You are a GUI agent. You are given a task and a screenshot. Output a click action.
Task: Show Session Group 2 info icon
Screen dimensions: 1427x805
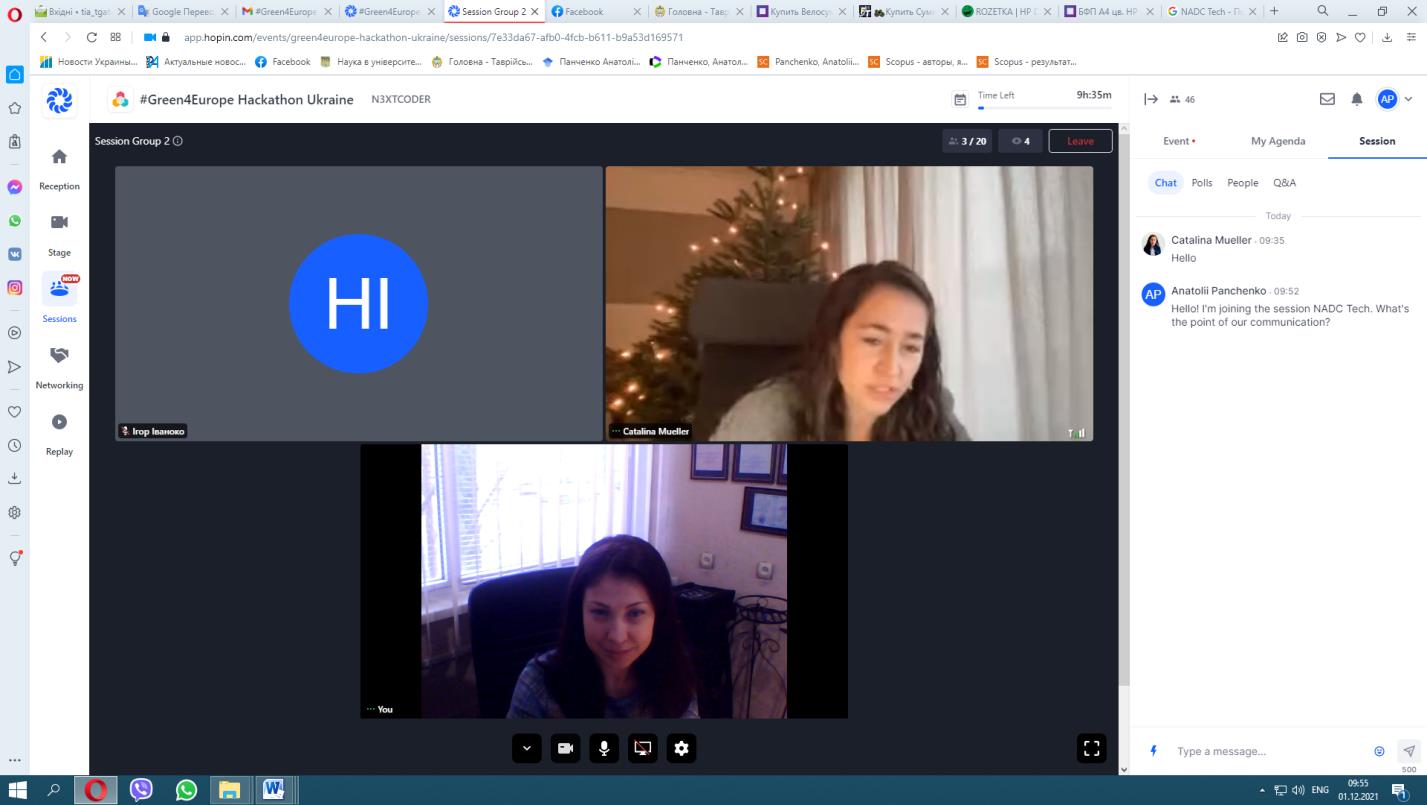coord(178,141)
